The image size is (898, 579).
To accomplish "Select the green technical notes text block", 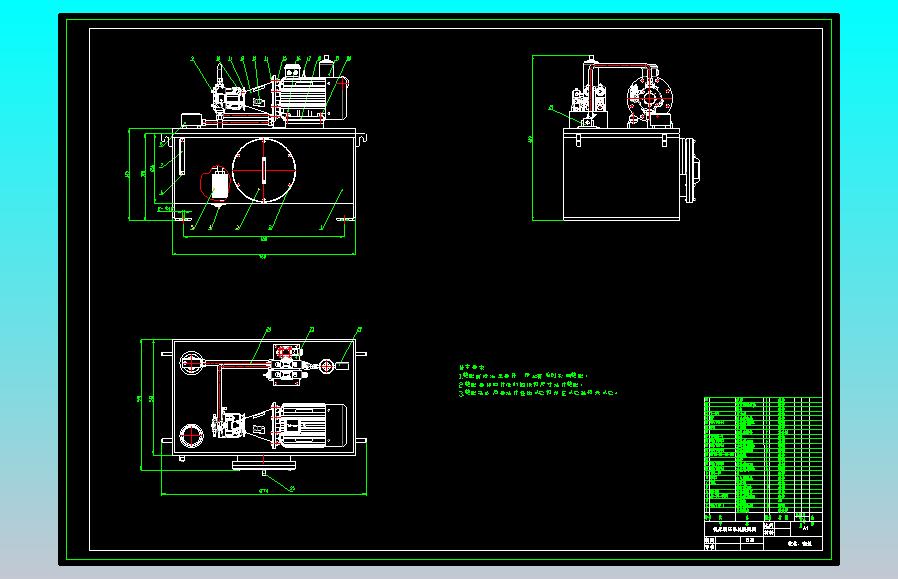I will pos(538,381).
